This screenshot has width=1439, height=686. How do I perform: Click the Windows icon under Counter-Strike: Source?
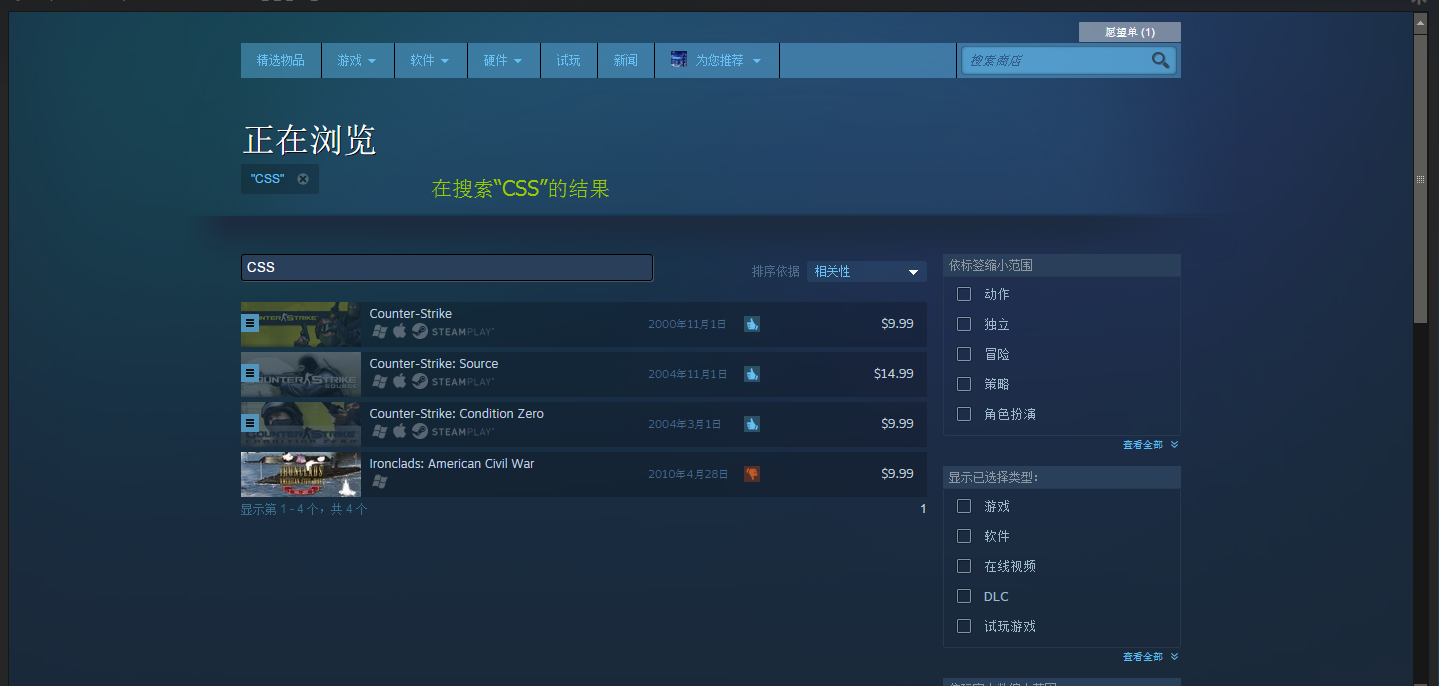point(379,381)
